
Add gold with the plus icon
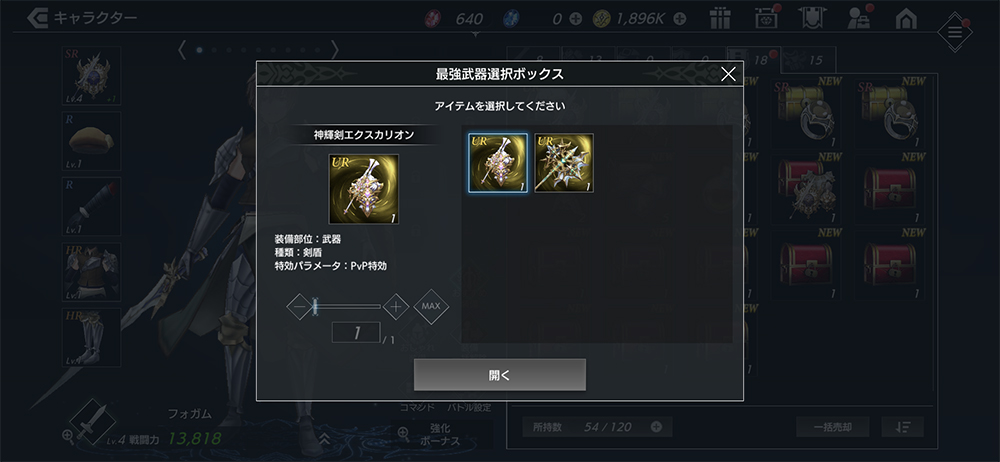click(680, 19)
